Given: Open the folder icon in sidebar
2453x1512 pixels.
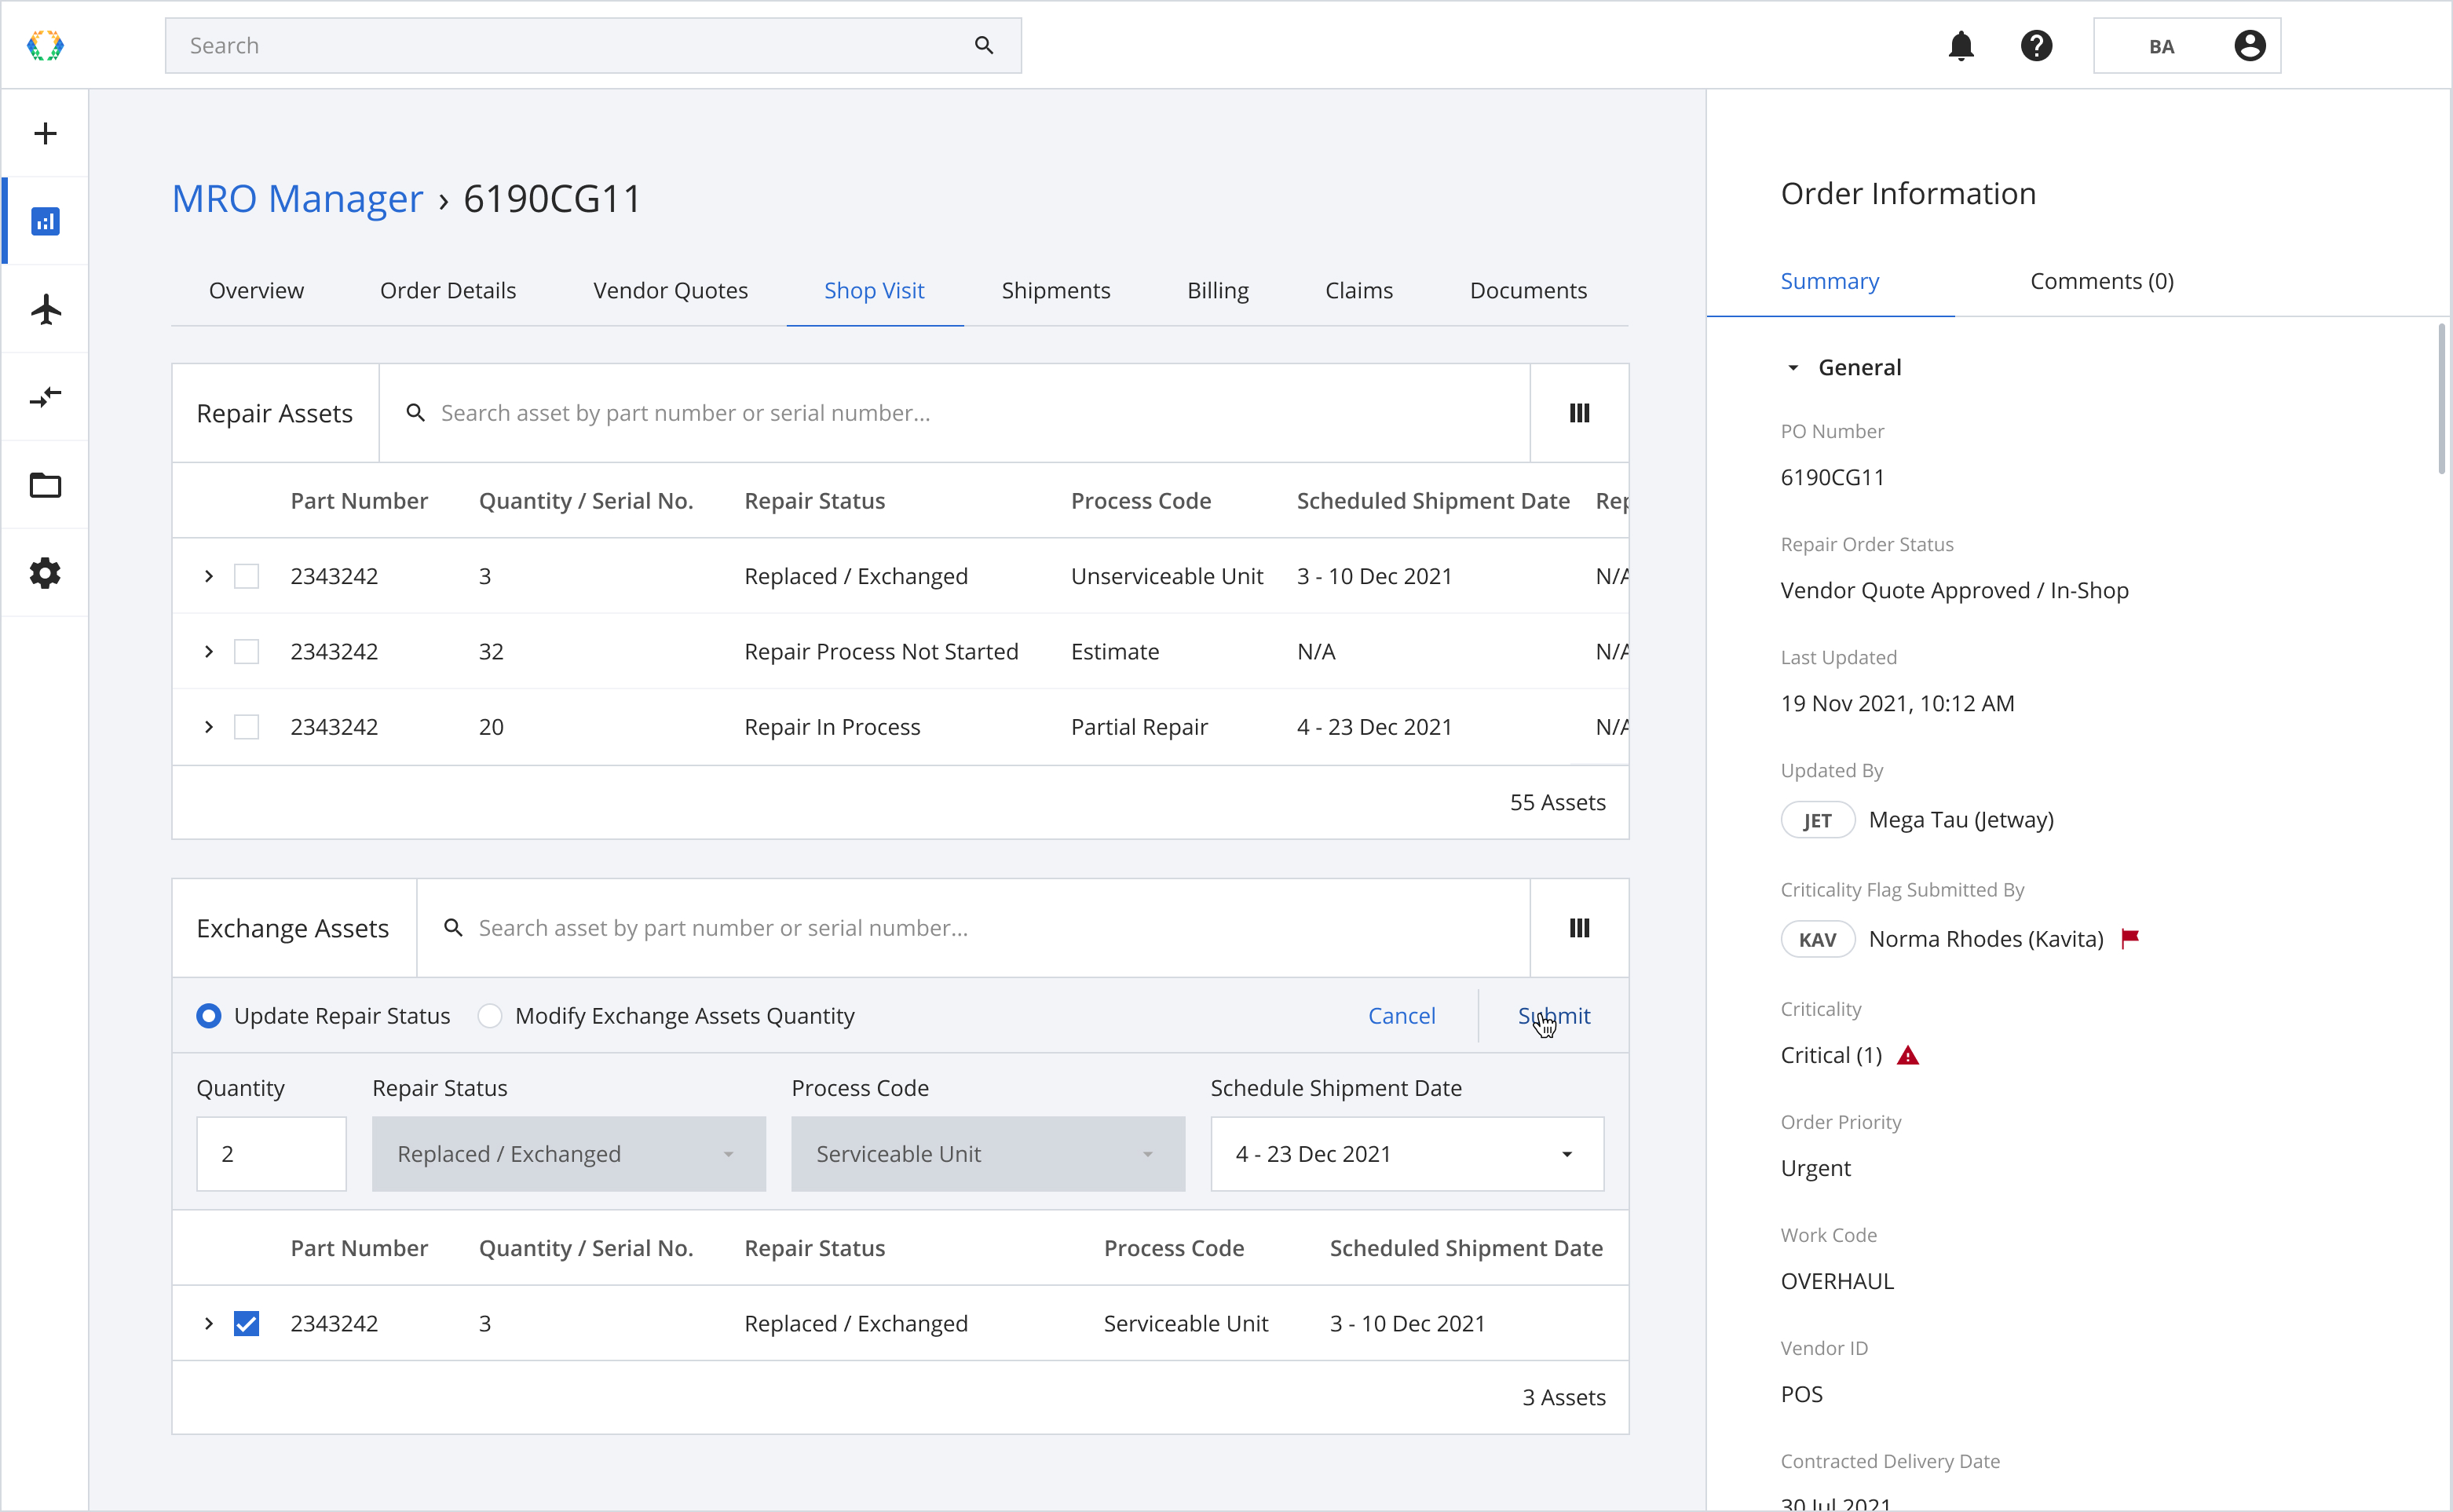Looking at the screenshot, I should (x=45, y=485).
